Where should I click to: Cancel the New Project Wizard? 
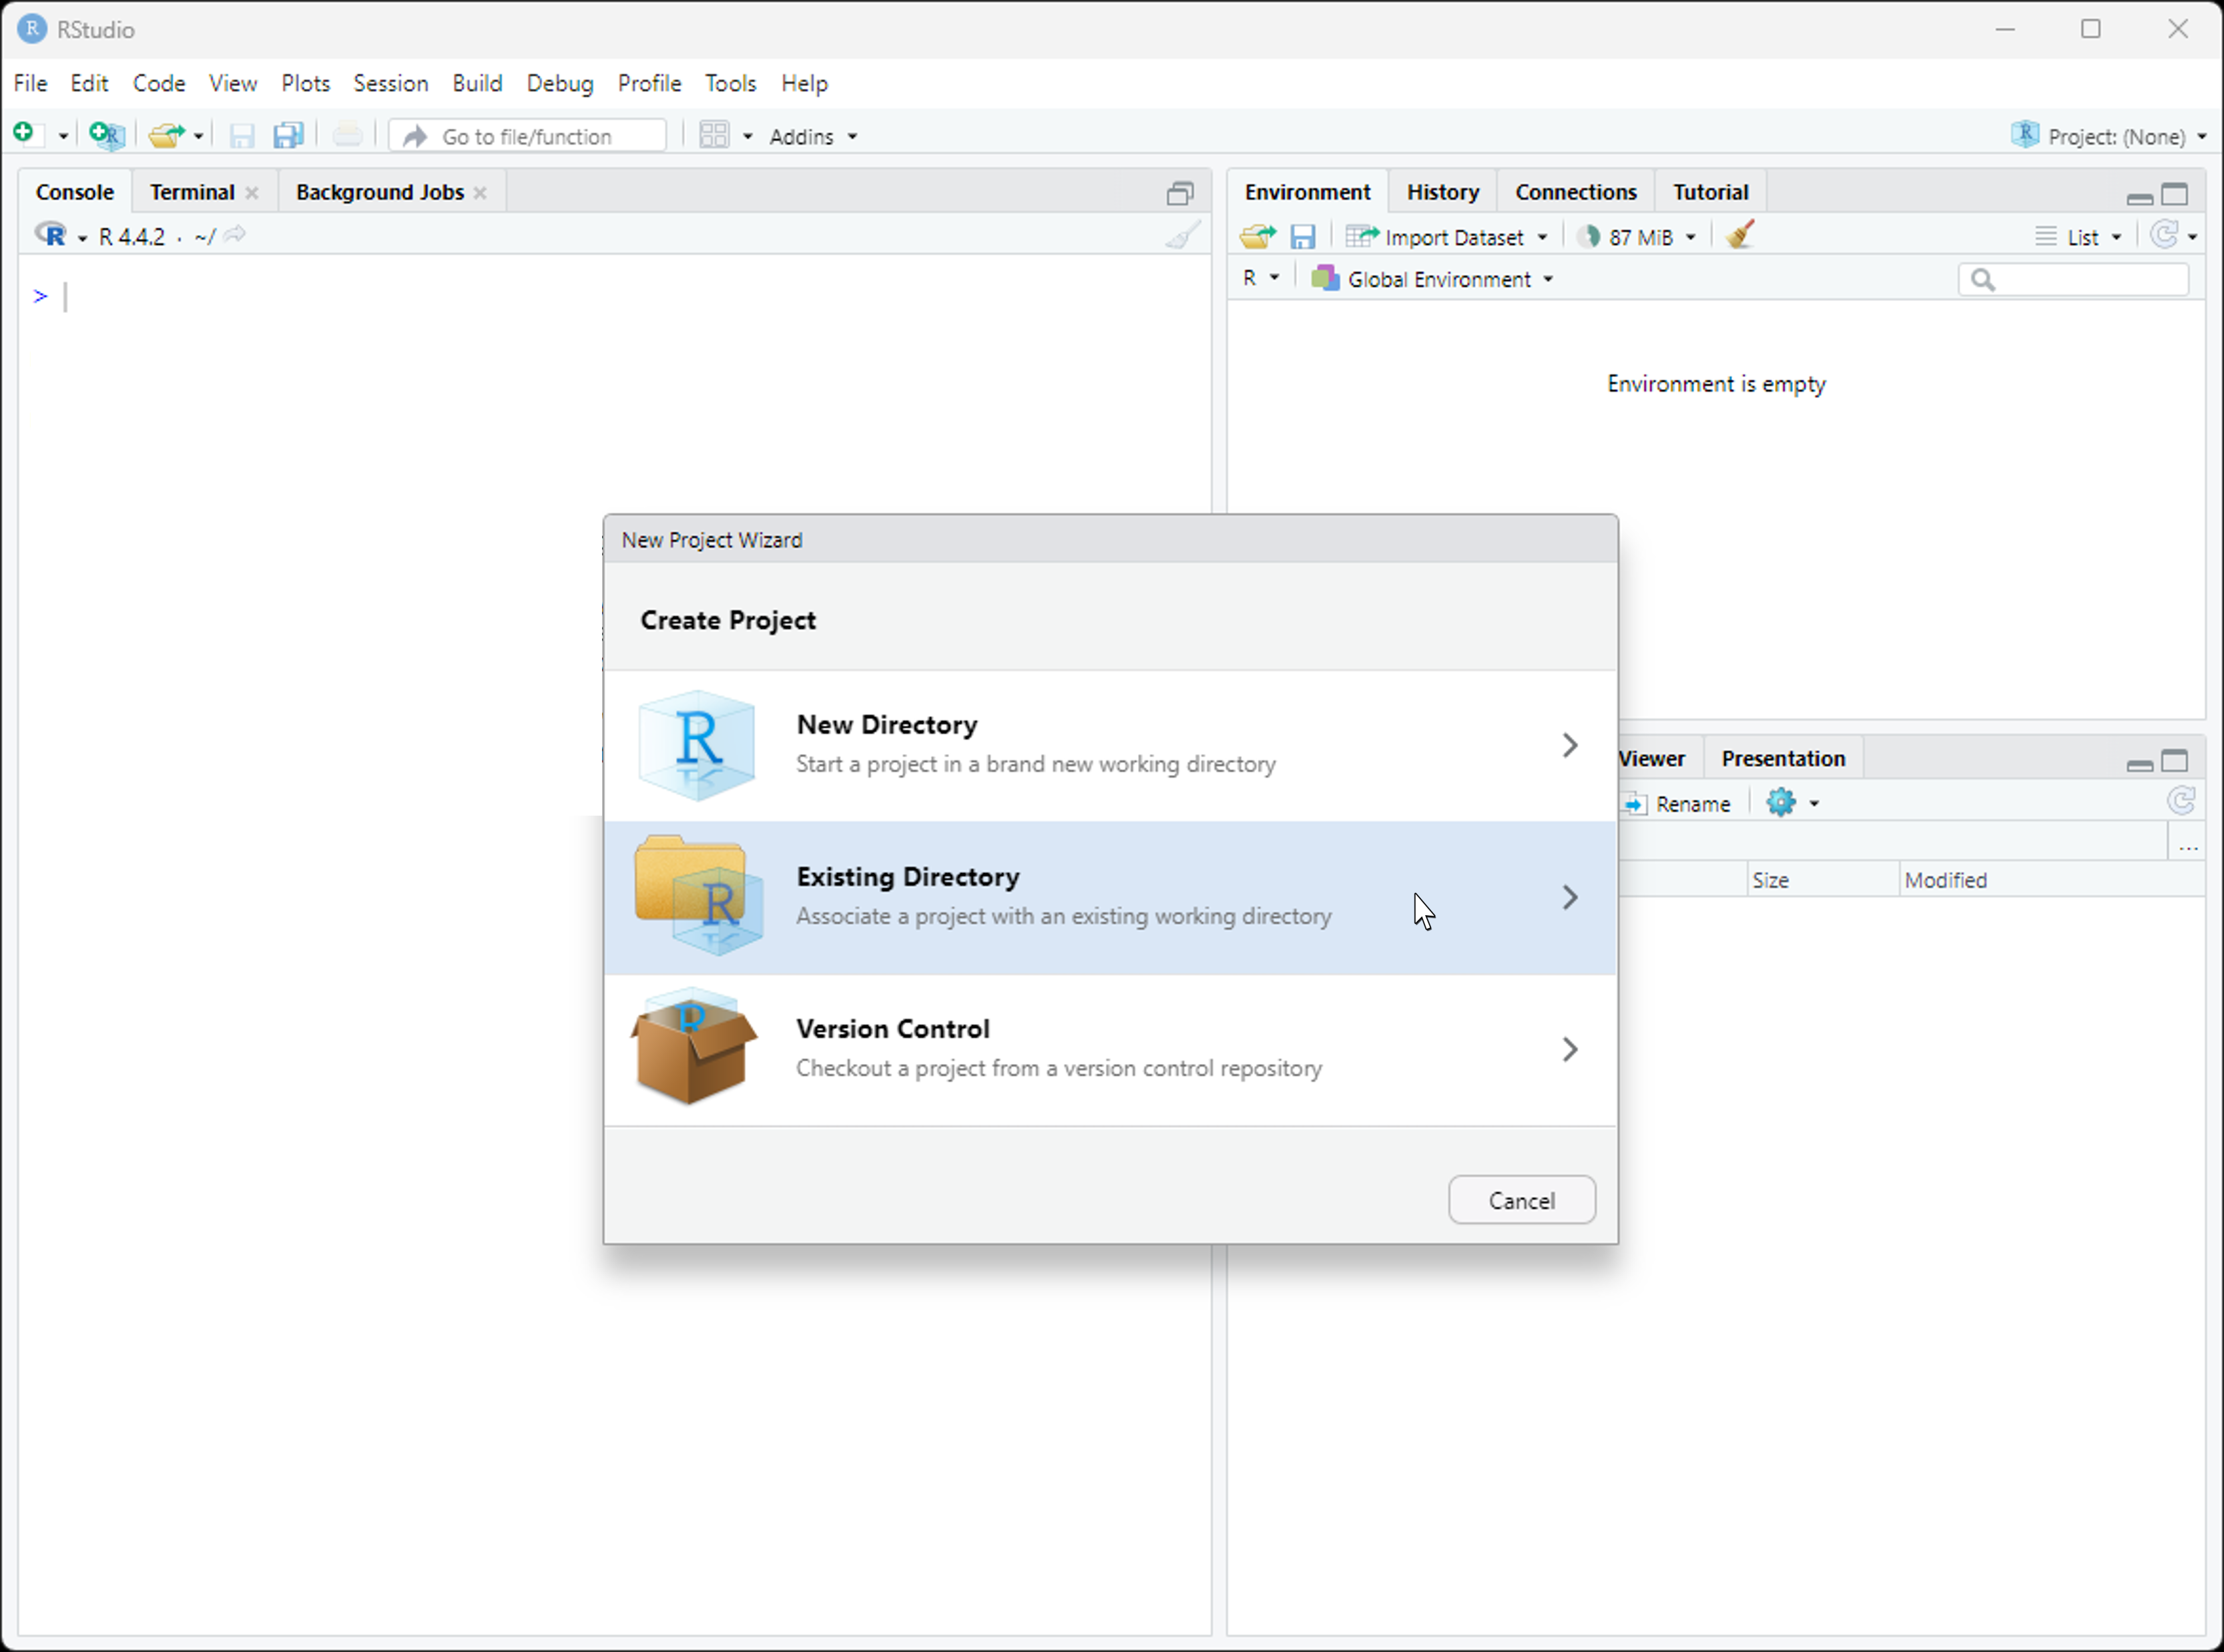coord(1521,1200)
